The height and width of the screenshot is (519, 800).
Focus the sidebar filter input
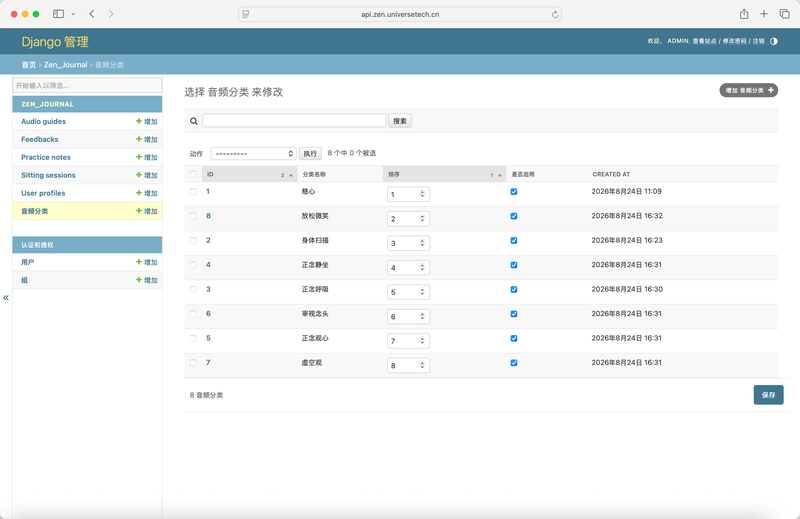87,85
